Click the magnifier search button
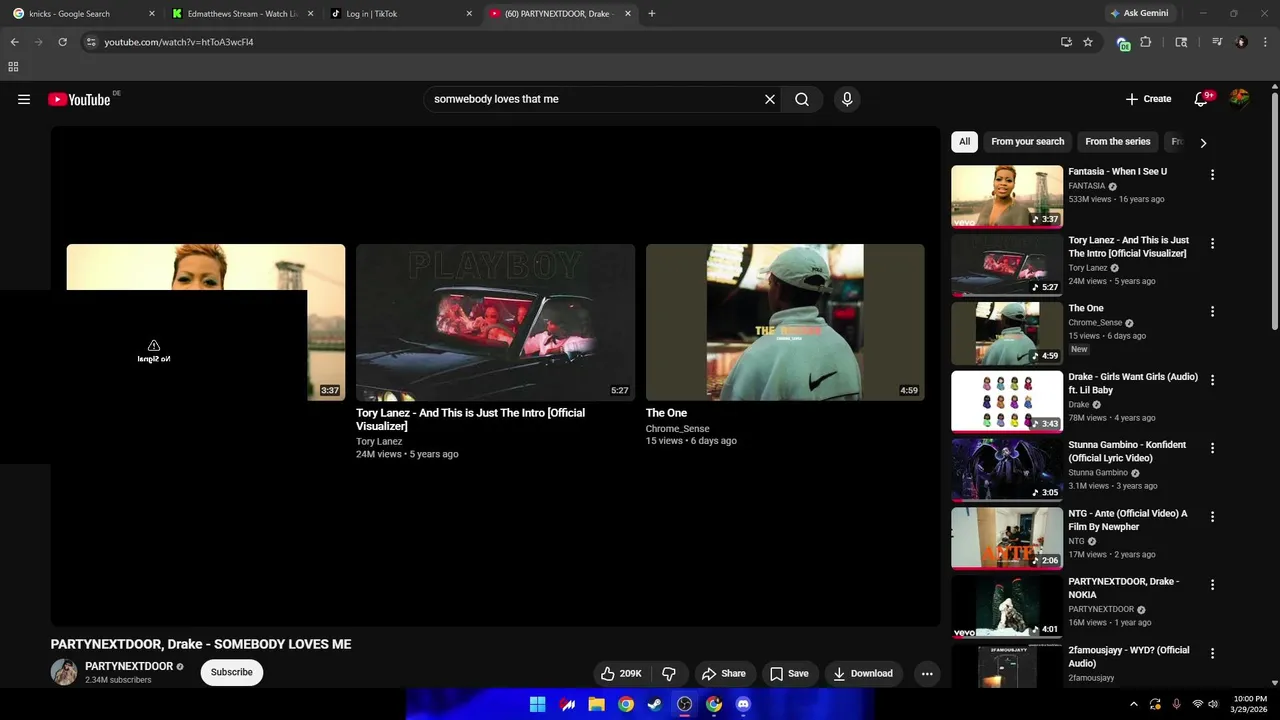This screenshot has width=1280, height=720. (802, 99)
